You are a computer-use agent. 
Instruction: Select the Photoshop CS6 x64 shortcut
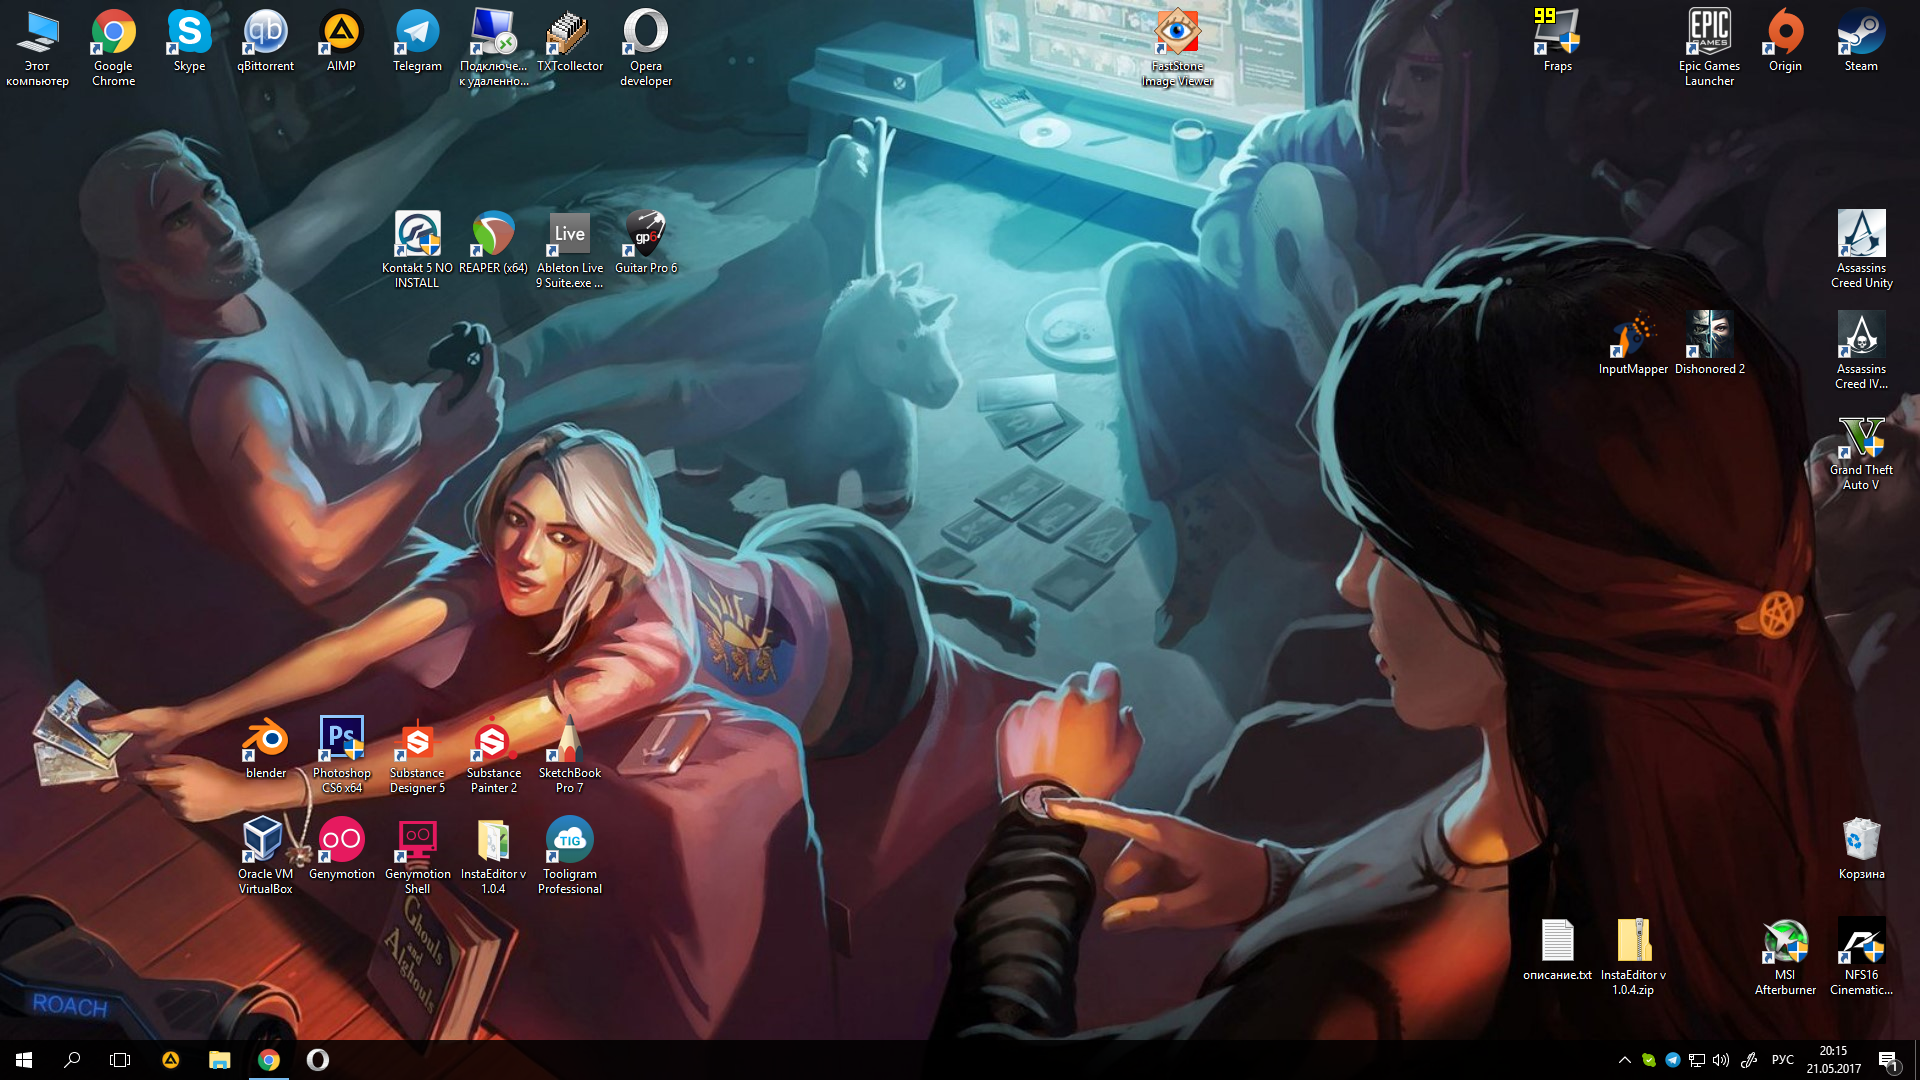pos(341,755)
